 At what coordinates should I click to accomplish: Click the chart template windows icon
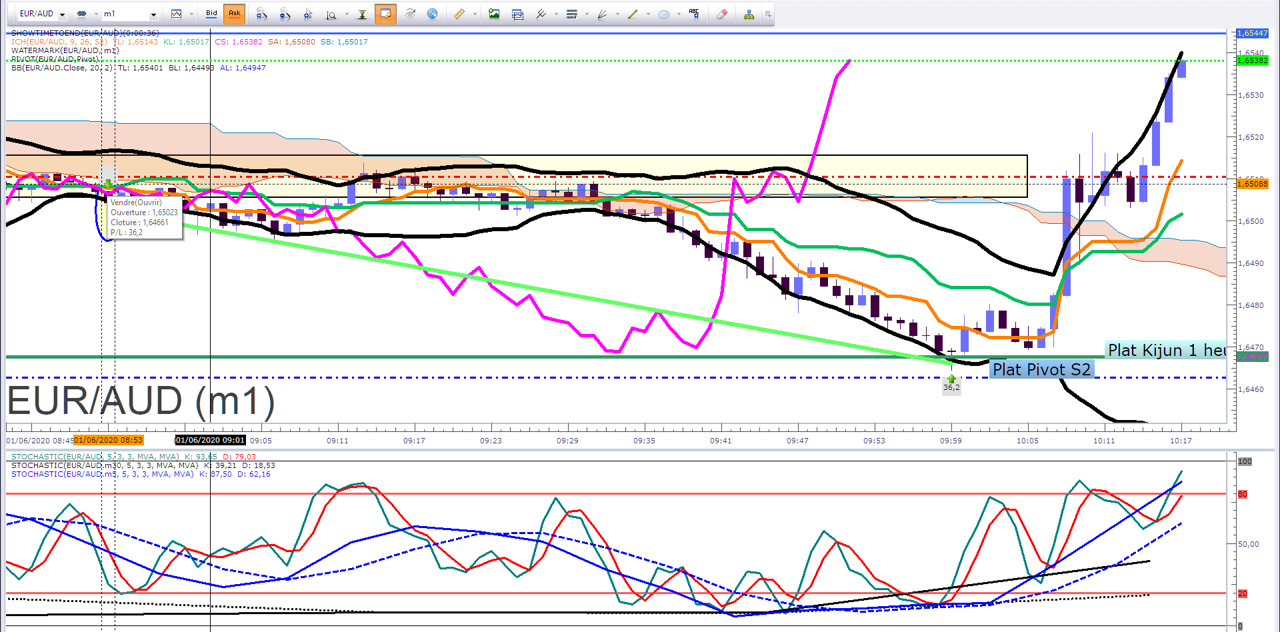pos(517,14)
